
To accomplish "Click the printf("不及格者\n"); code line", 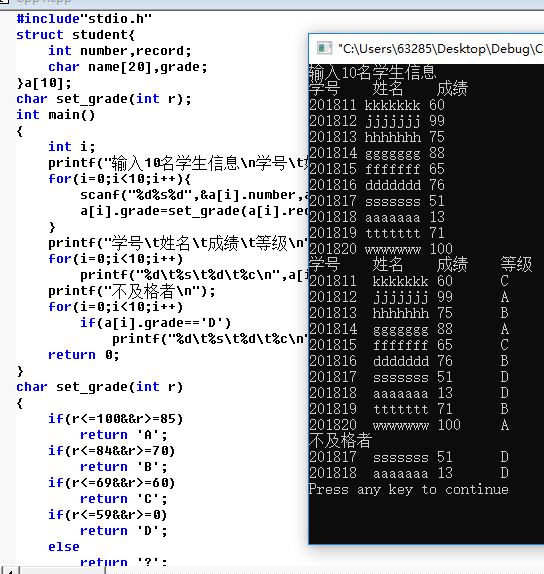I will tap(132, 291).
